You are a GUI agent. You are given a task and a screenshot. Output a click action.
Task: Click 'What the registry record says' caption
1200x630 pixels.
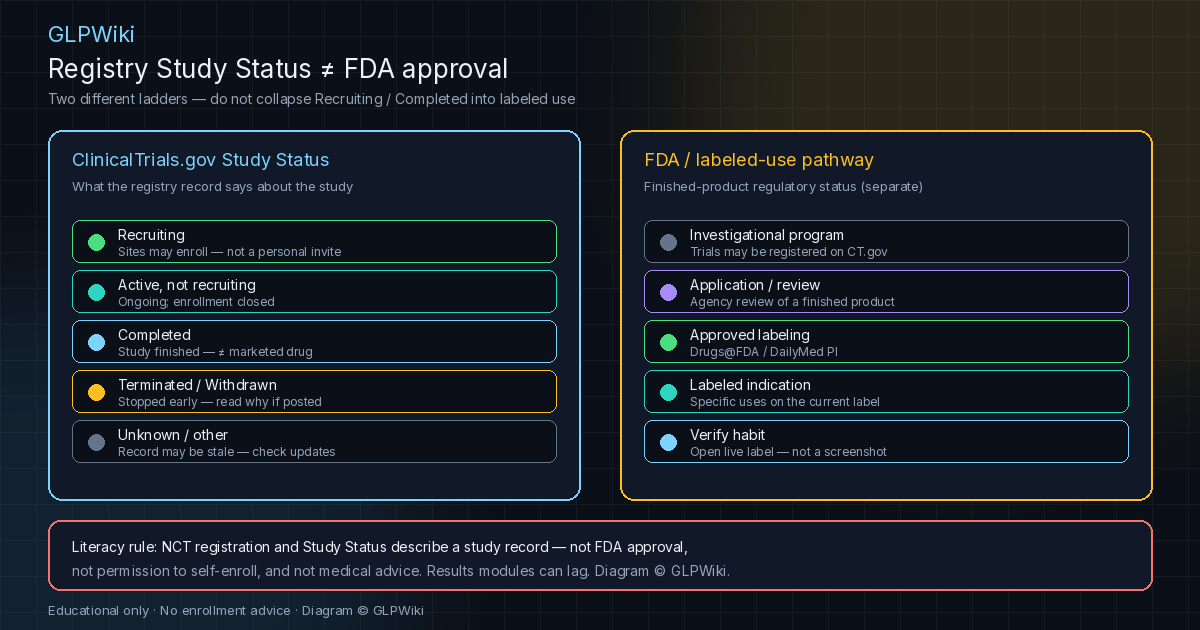(212, 187)
